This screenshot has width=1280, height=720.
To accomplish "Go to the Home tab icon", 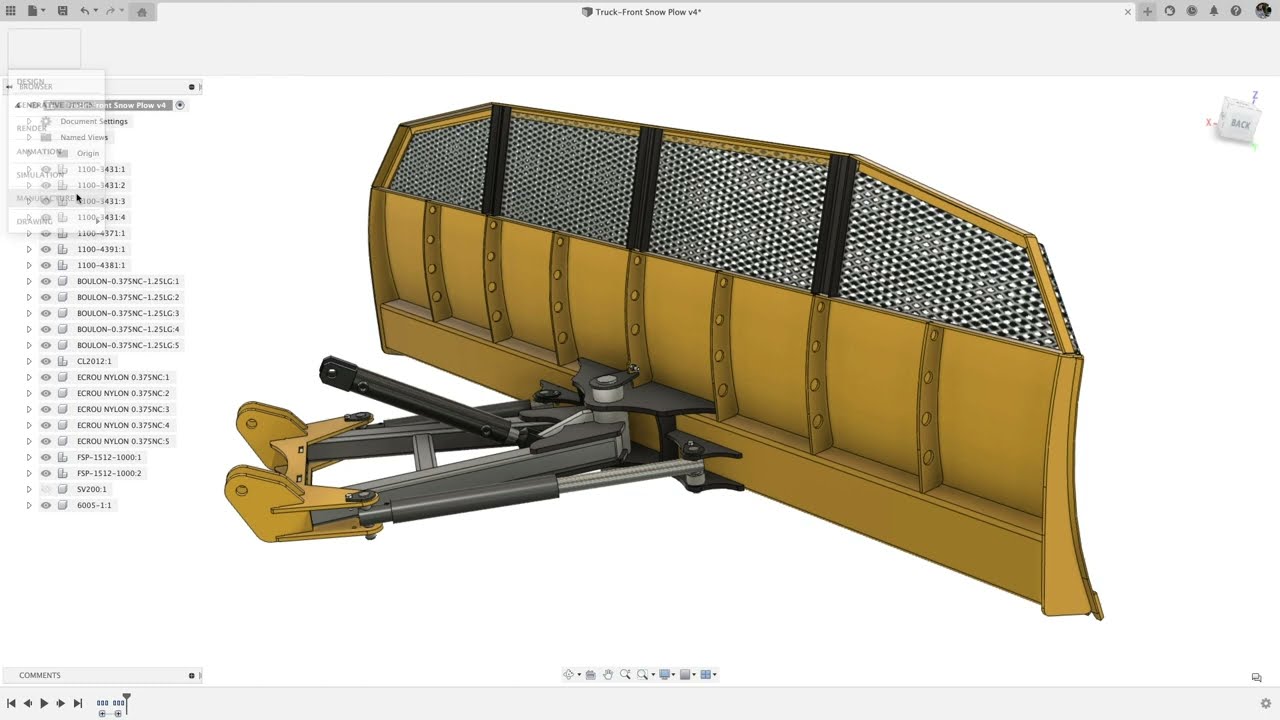I will [x=142, y=12].
